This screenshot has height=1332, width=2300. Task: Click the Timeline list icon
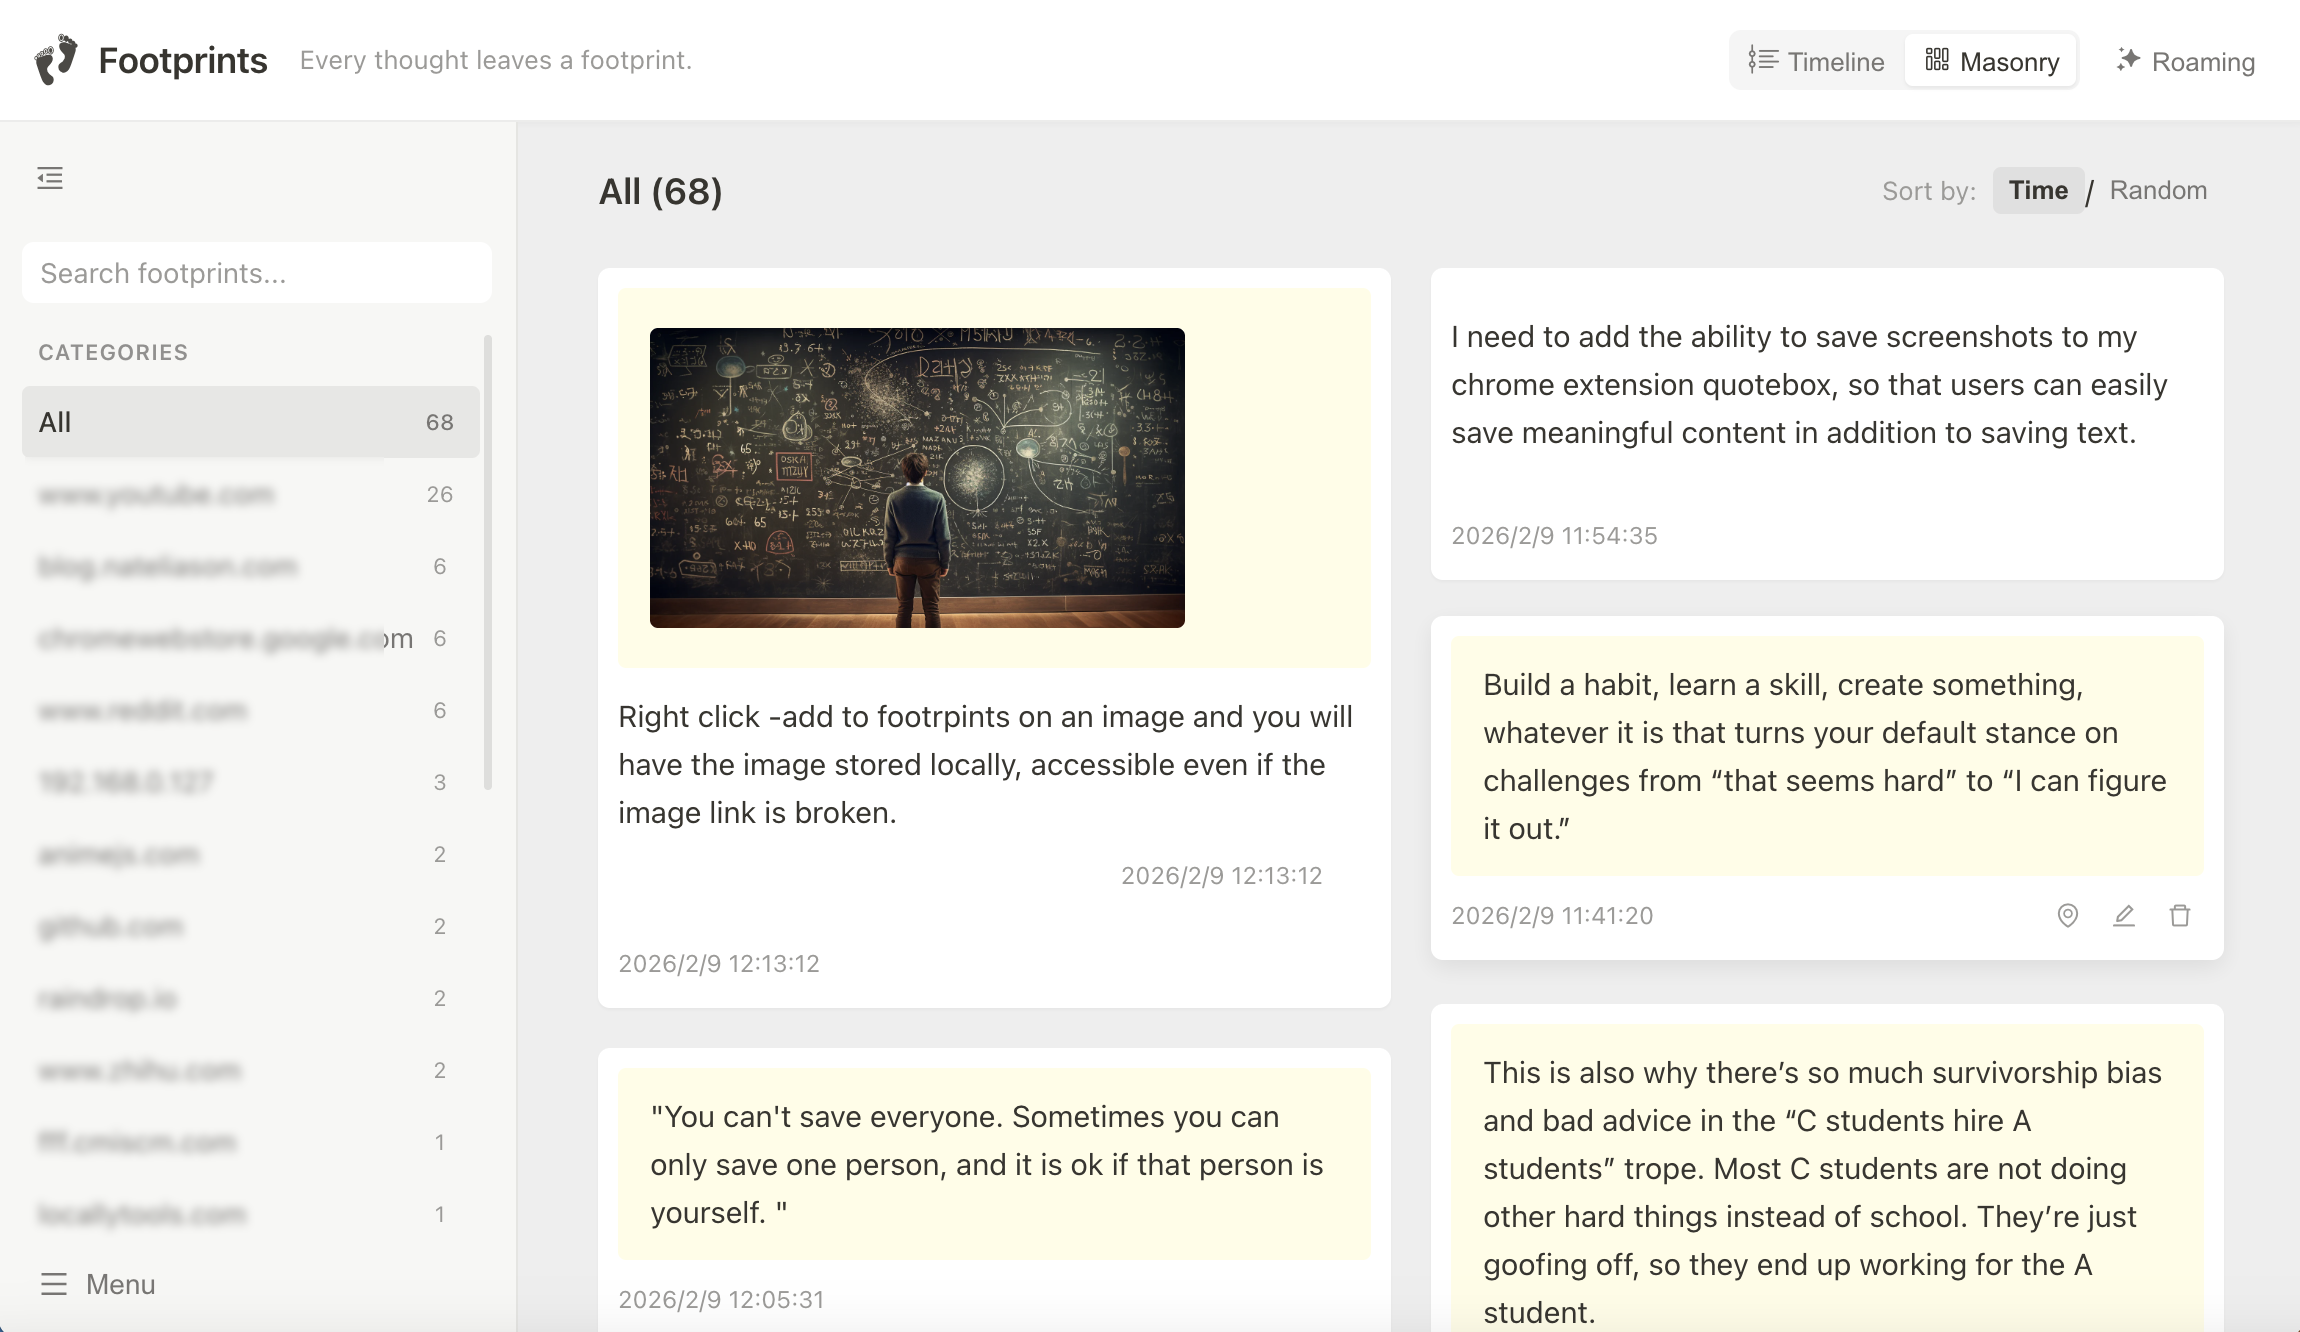tap(1762, 60)
